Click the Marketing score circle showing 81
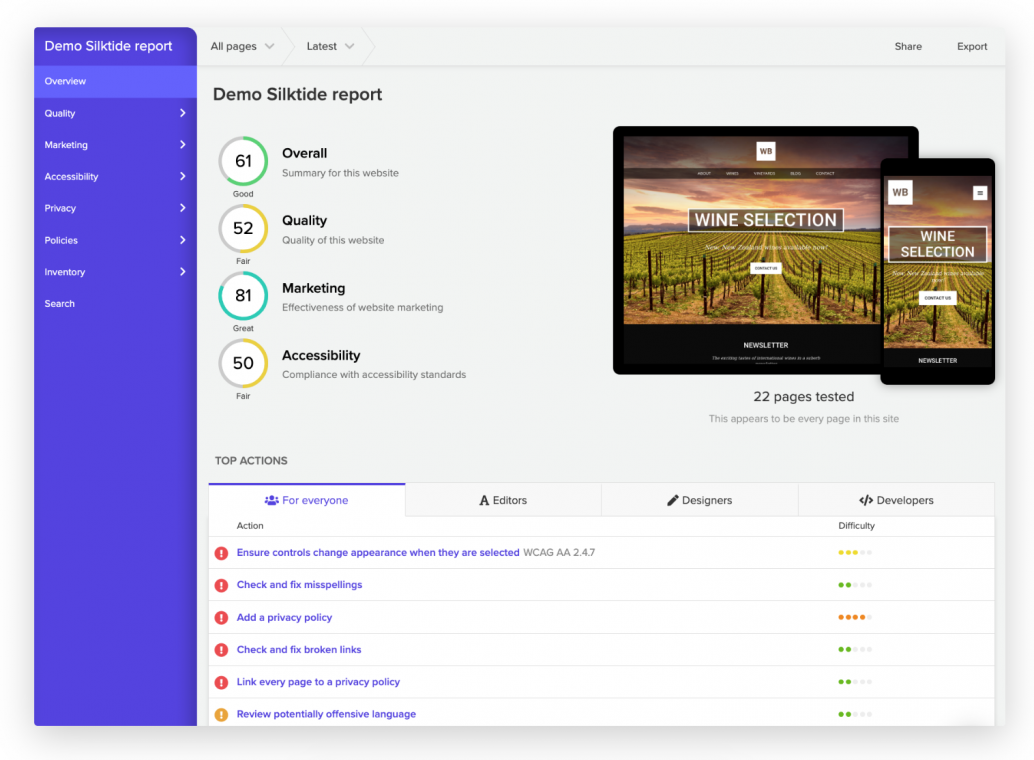Screen dimensions: 1034x760 point(243,296)
